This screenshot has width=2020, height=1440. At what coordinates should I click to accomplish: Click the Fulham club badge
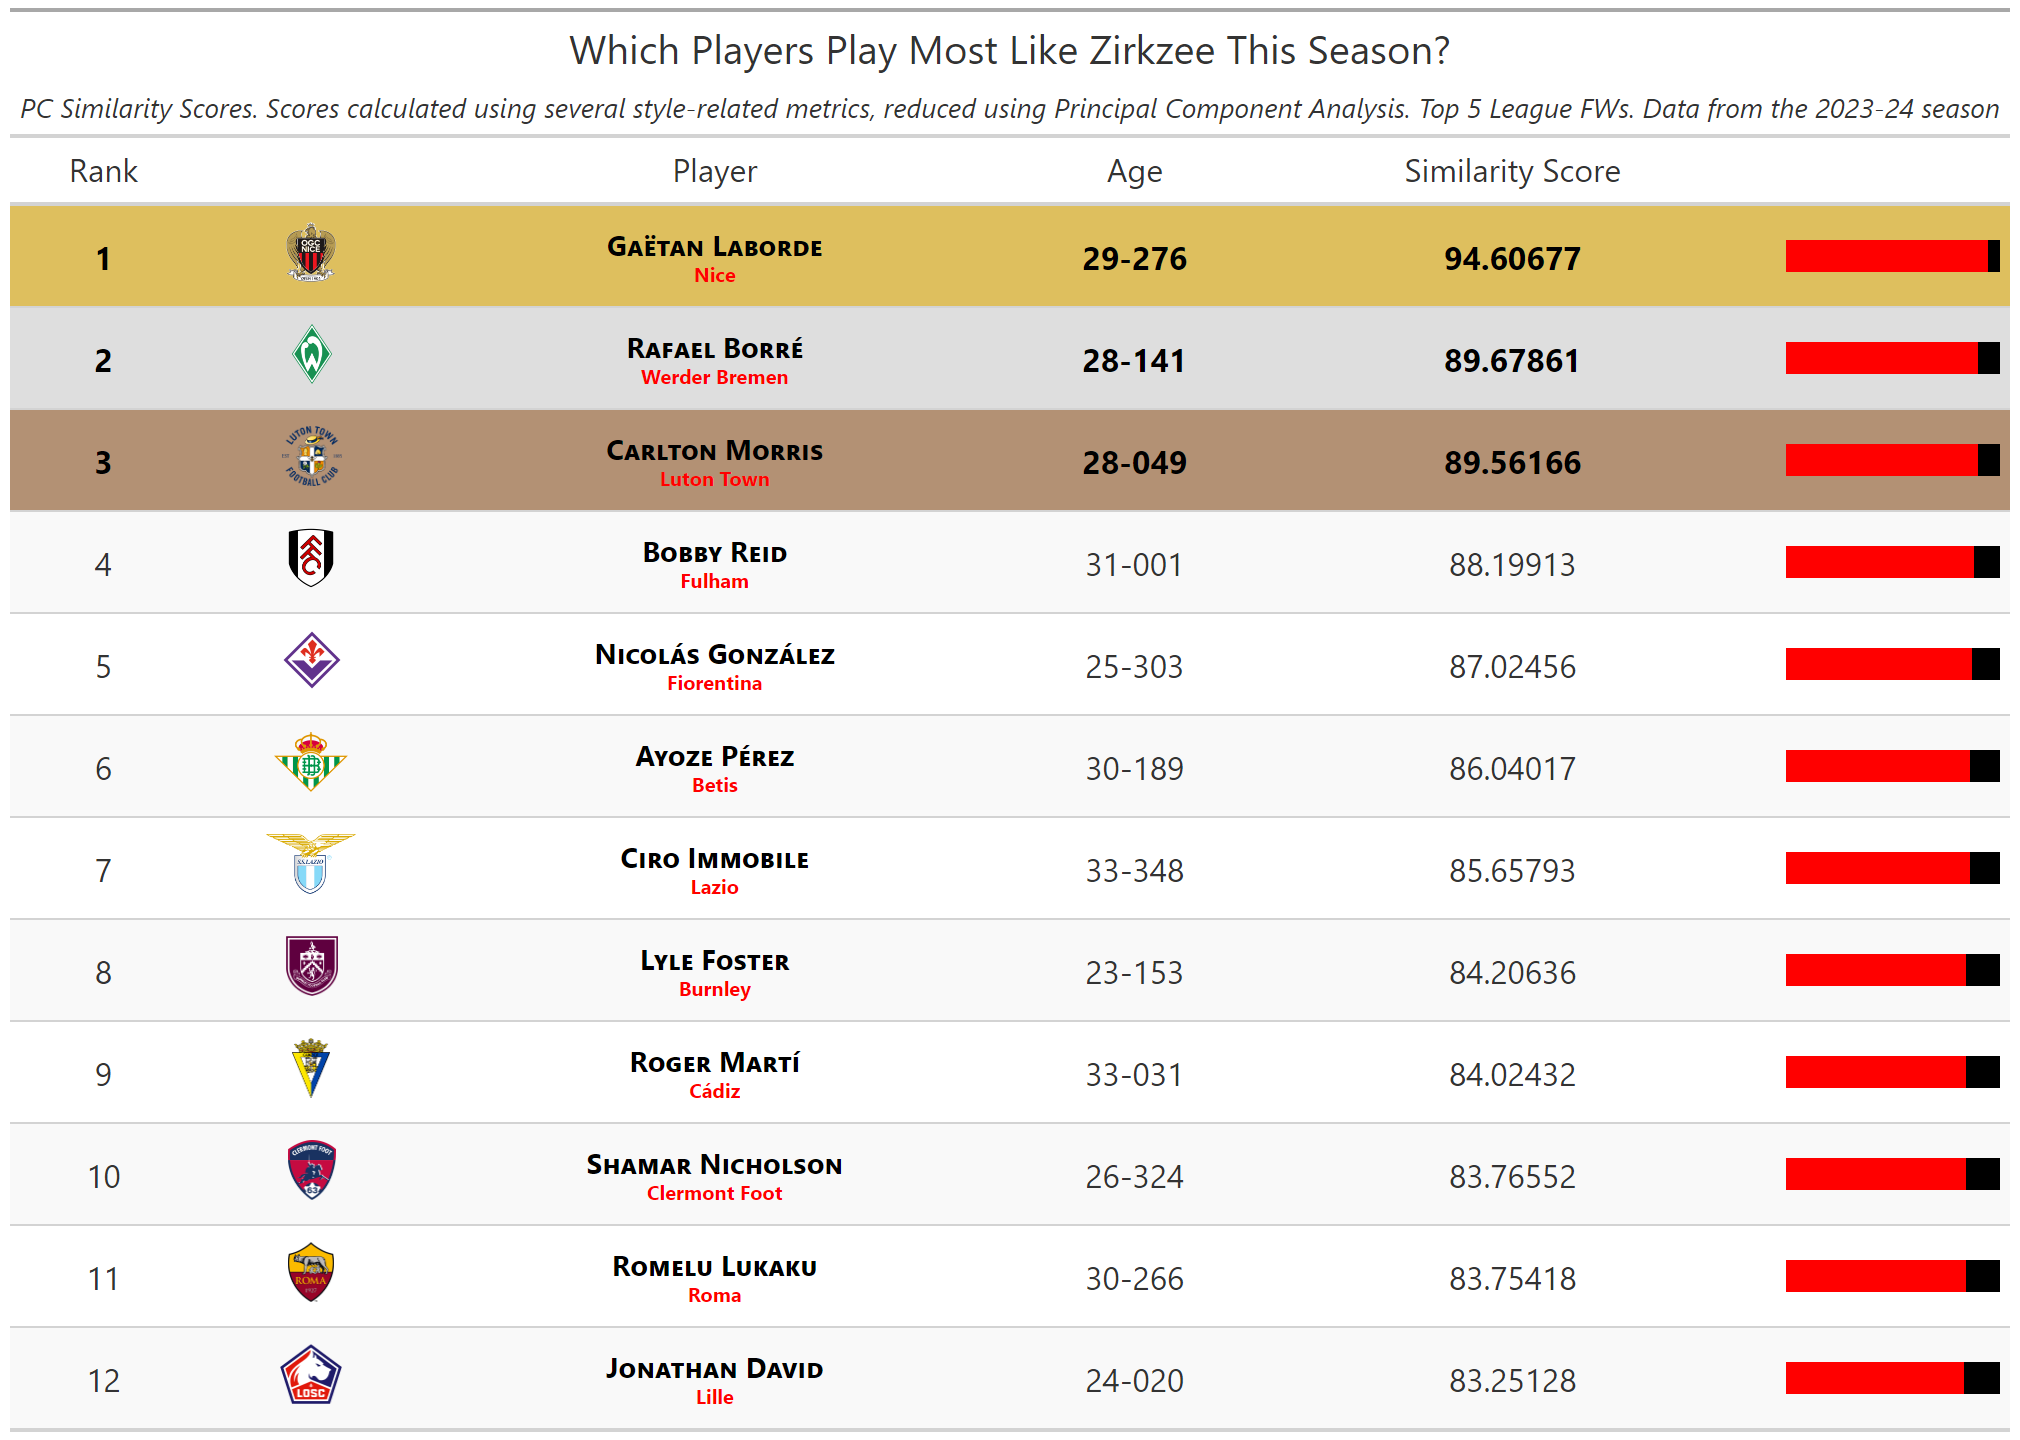[311, 558]
